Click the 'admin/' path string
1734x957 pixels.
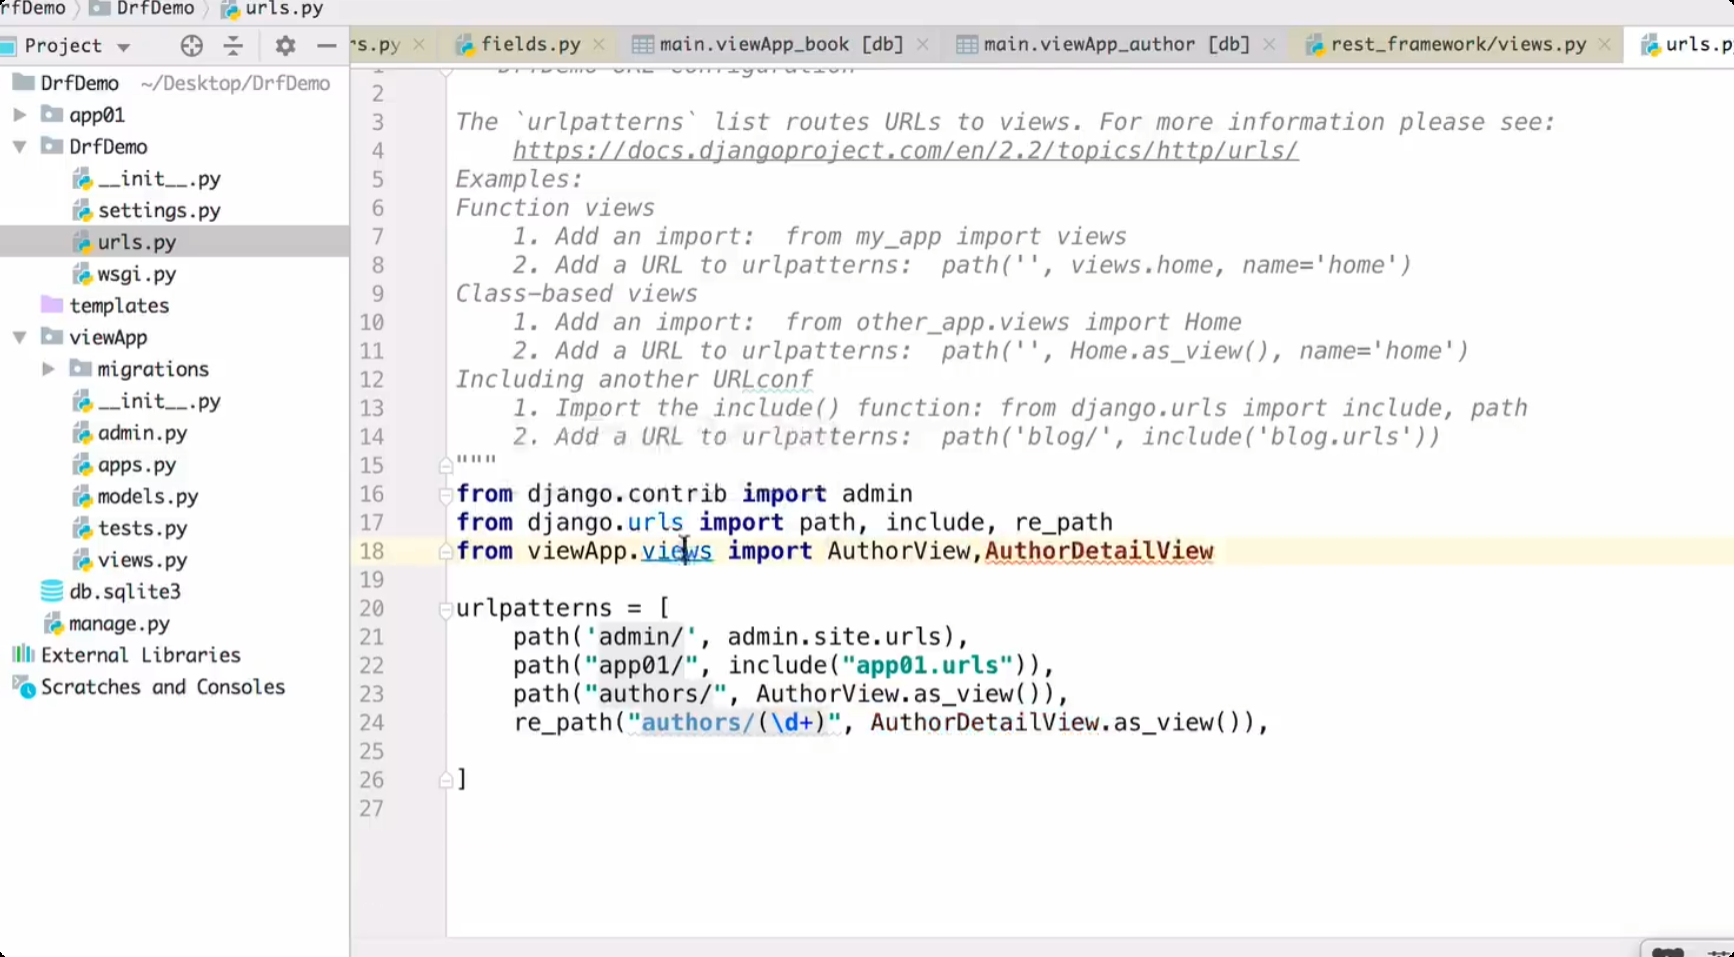point(641,637)
